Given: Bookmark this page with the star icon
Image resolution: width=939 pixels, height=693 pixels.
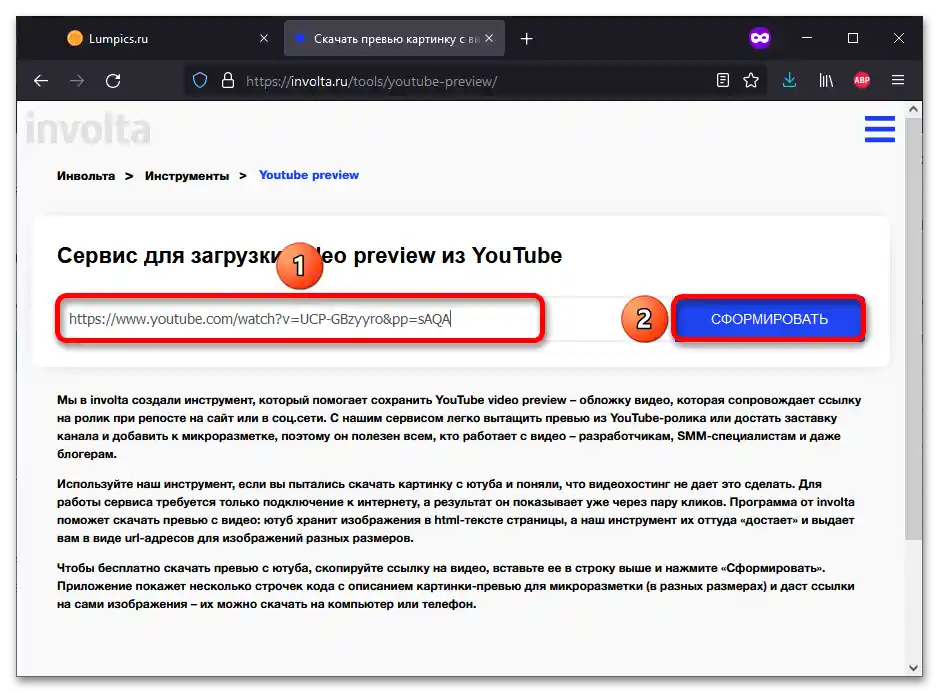Looking at the screenshot, I should pos(751,80).
